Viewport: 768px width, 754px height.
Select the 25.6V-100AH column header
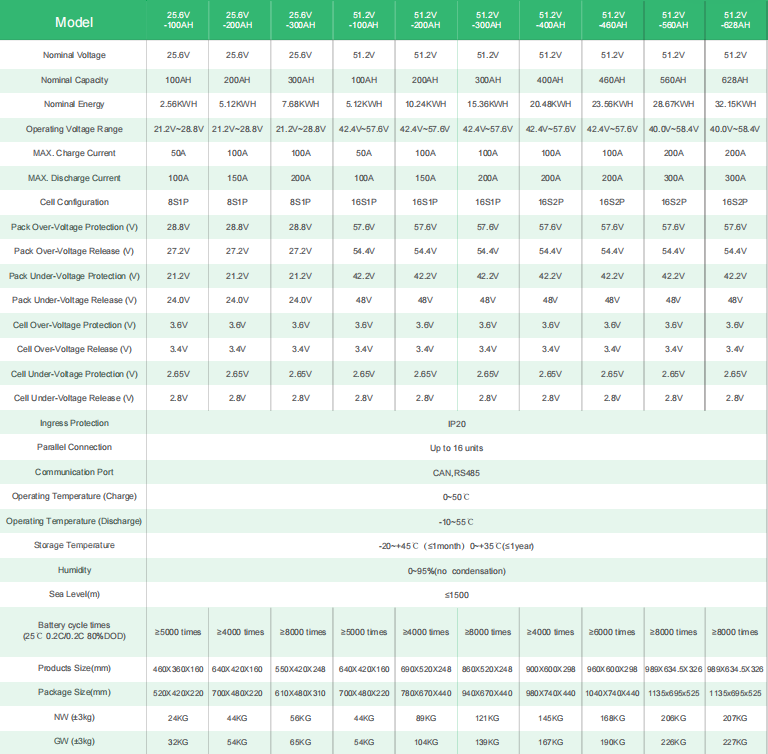pyautogui.click(x=178, y=20)
